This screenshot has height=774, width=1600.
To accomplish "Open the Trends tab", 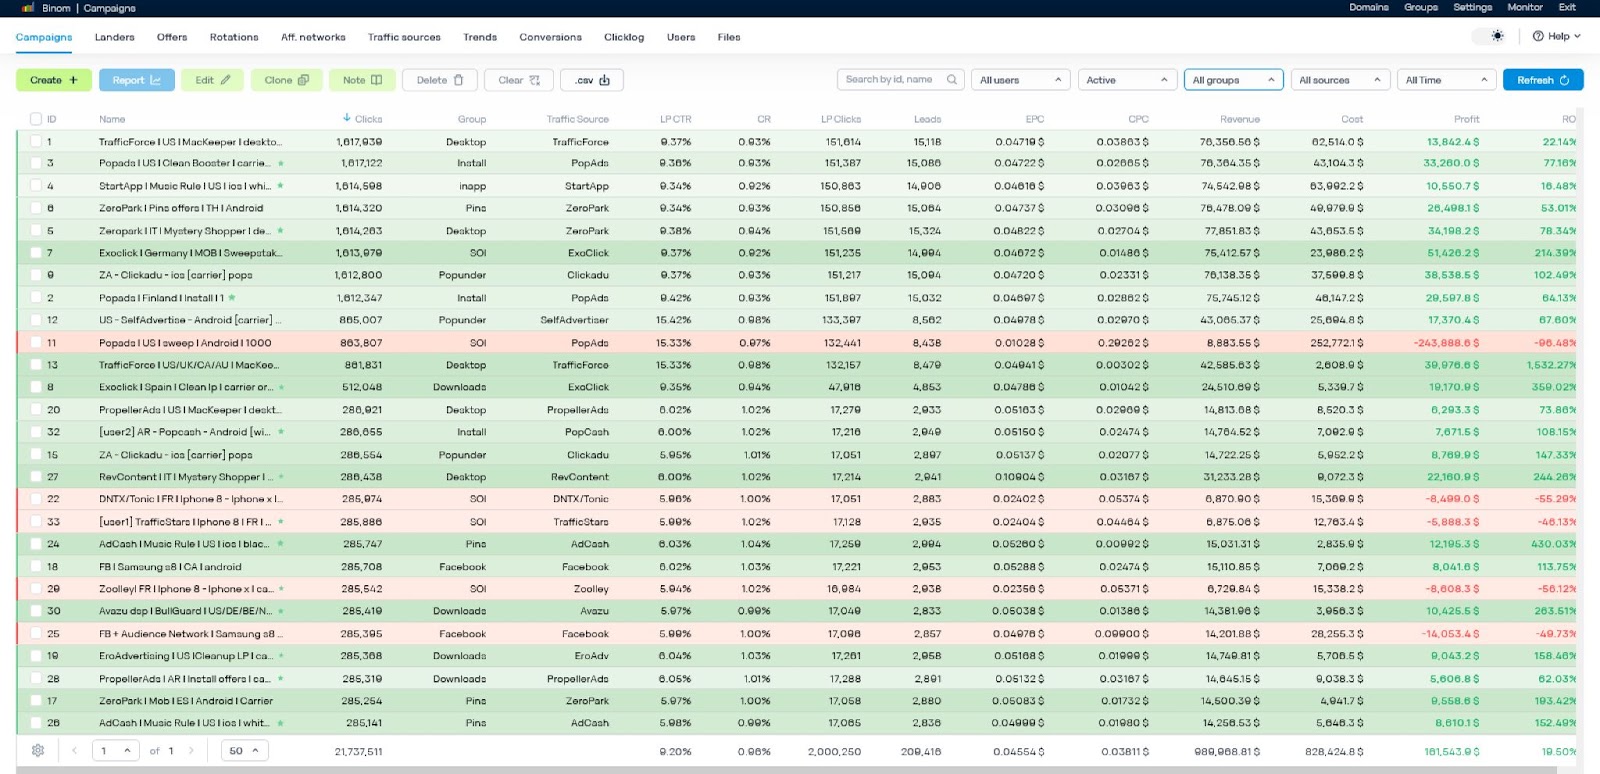I will click(480, 37).
